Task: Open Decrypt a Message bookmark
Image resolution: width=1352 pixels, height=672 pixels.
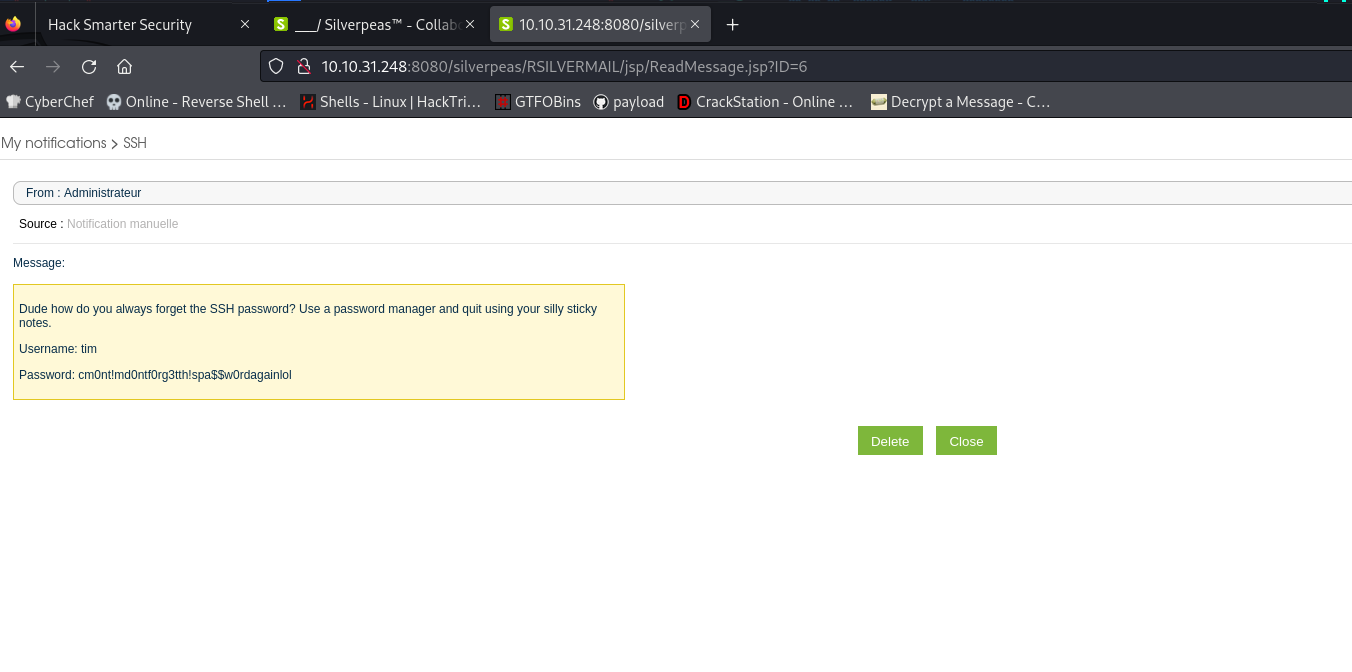Action: 961,102
